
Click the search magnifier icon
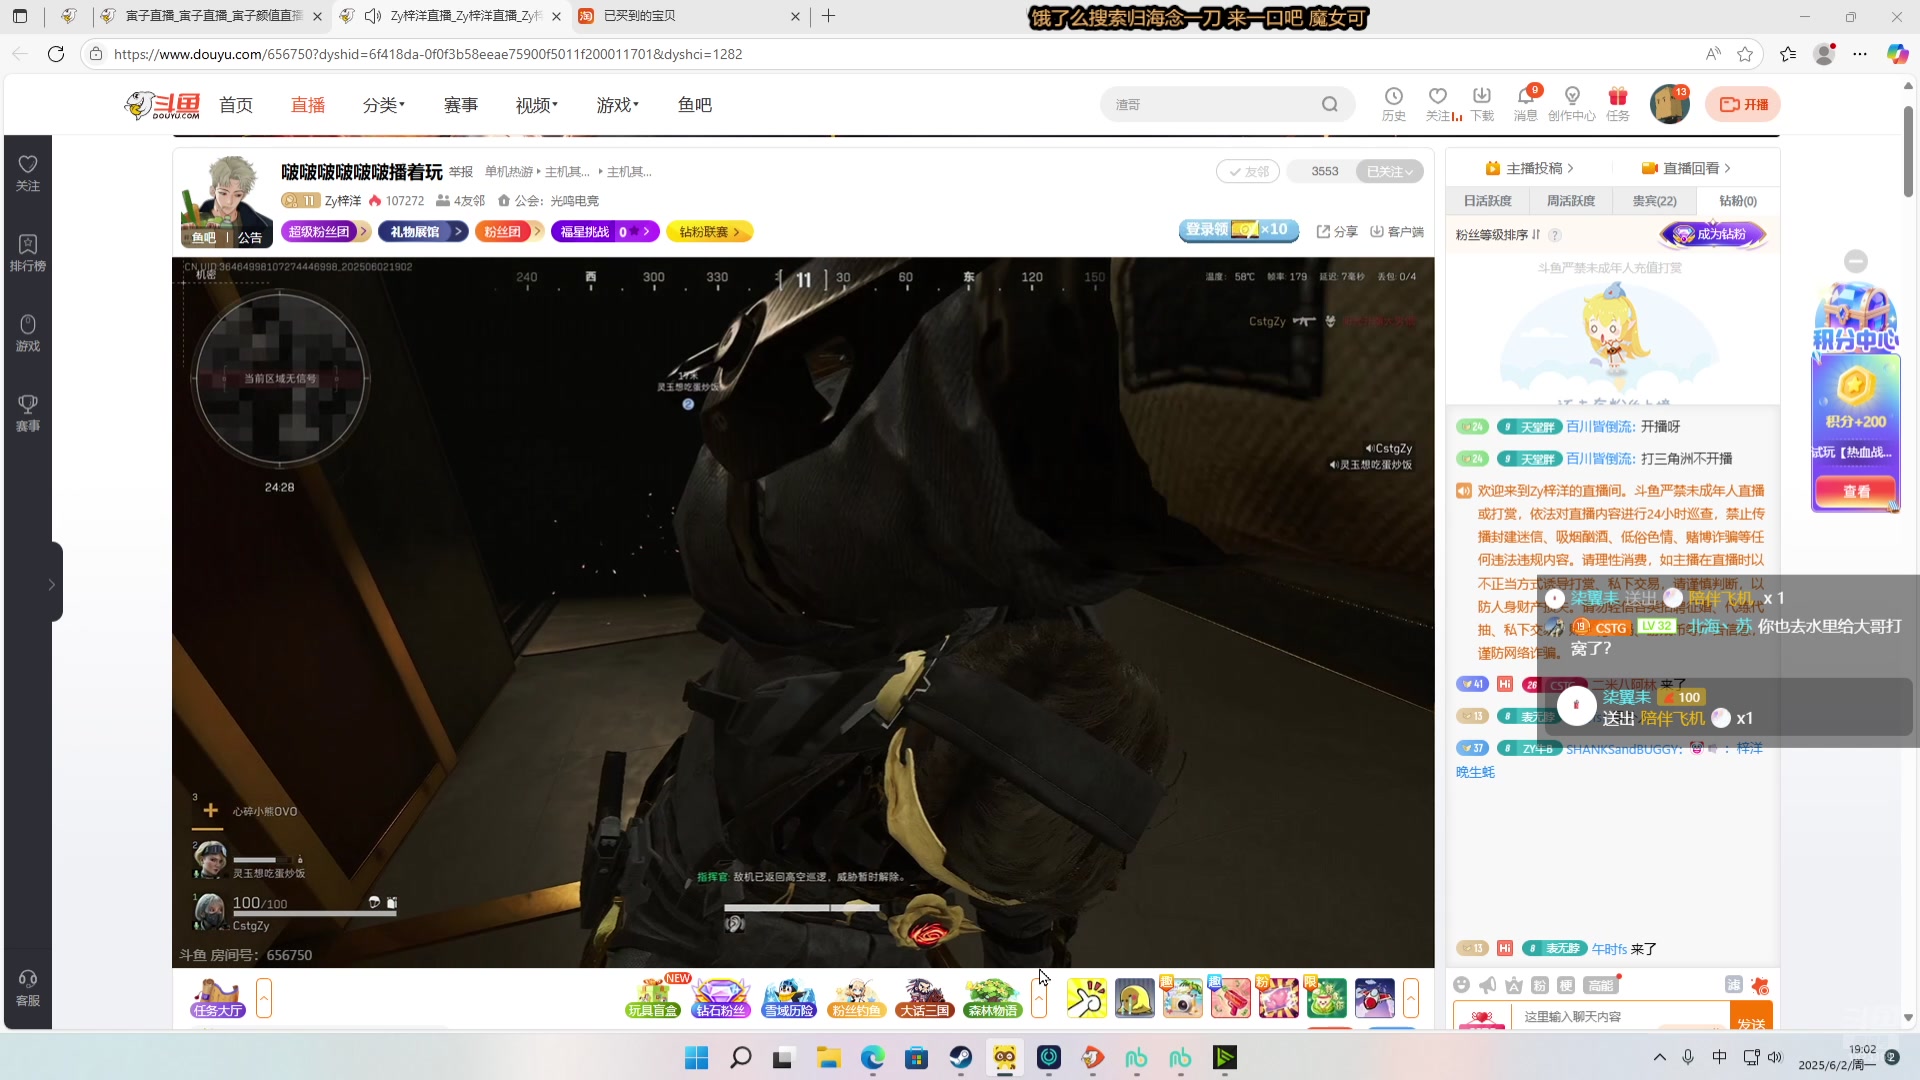[x=1330, y=104]
